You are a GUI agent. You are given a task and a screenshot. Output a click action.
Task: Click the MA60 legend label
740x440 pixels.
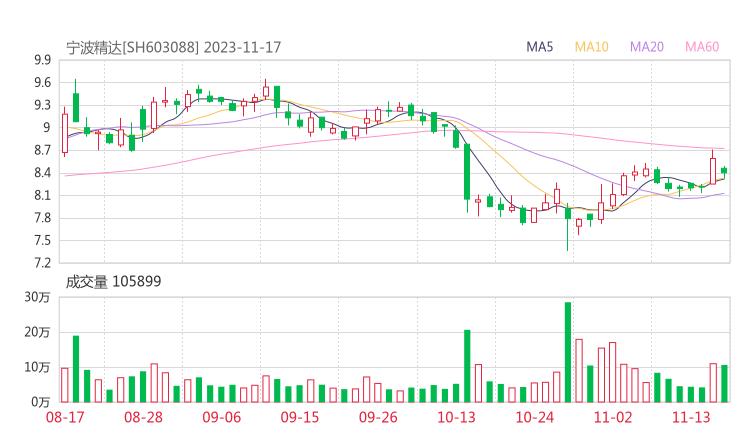702,47
